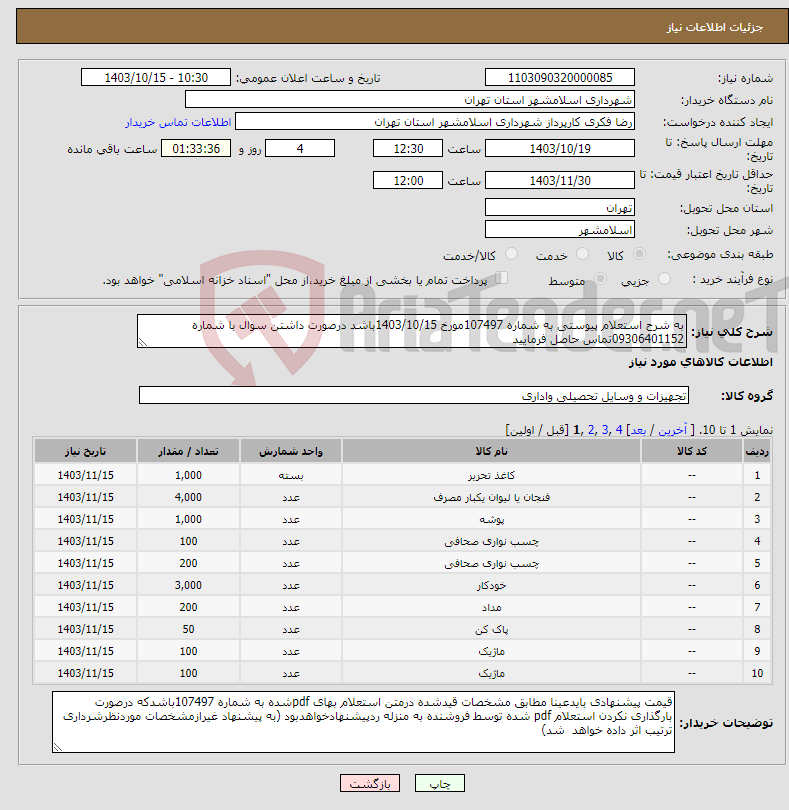
Task: Click the item فنجان یا لیوان یکبار مصرف
Action: tap(491, 497)
